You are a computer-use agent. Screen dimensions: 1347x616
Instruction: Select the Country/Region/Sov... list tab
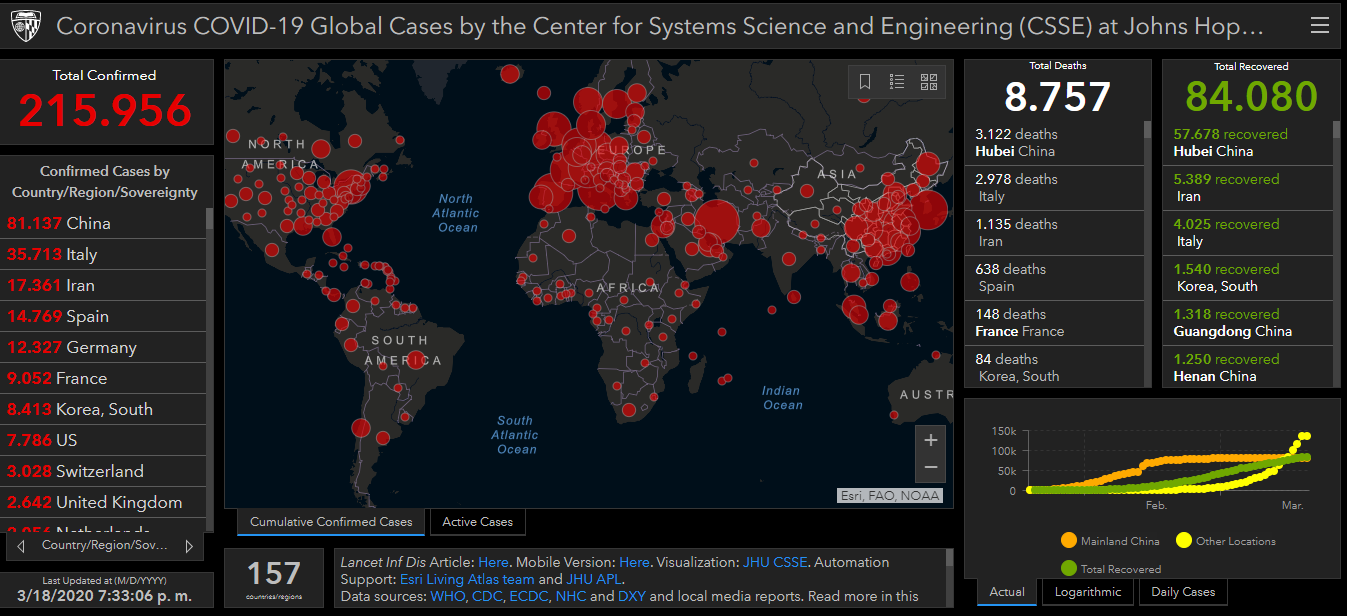tap(105, 546)
